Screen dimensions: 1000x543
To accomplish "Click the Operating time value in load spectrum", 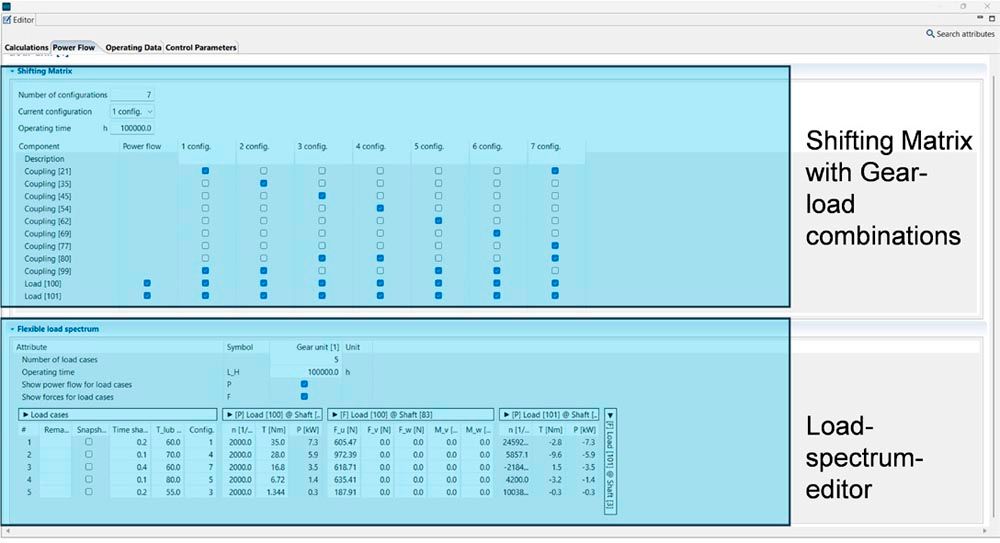I will click(323, 372).
